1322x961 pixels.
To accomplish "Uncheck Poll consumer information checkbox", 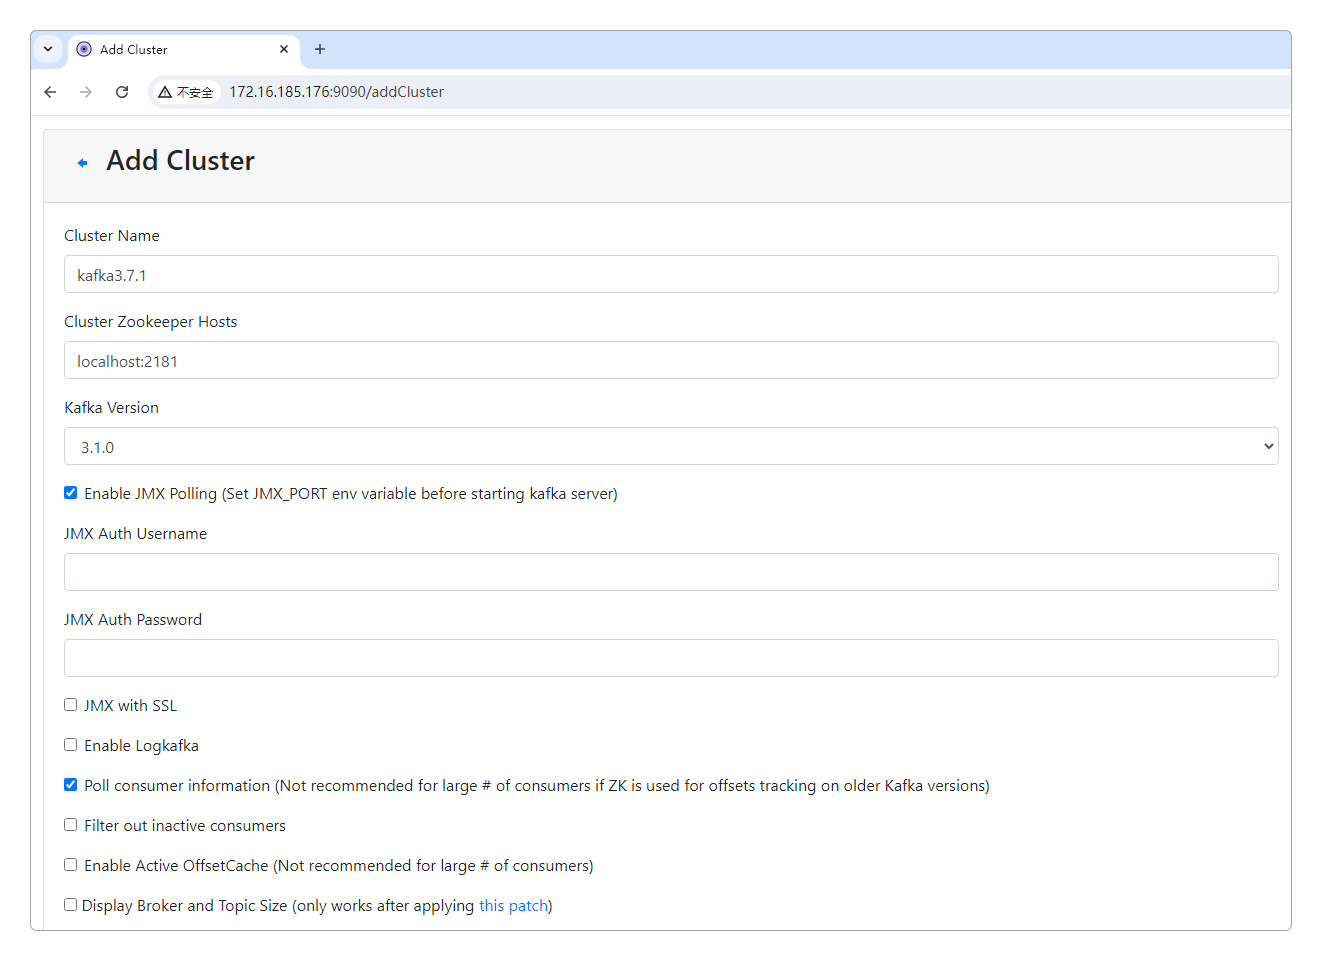I will pos(71,785).
